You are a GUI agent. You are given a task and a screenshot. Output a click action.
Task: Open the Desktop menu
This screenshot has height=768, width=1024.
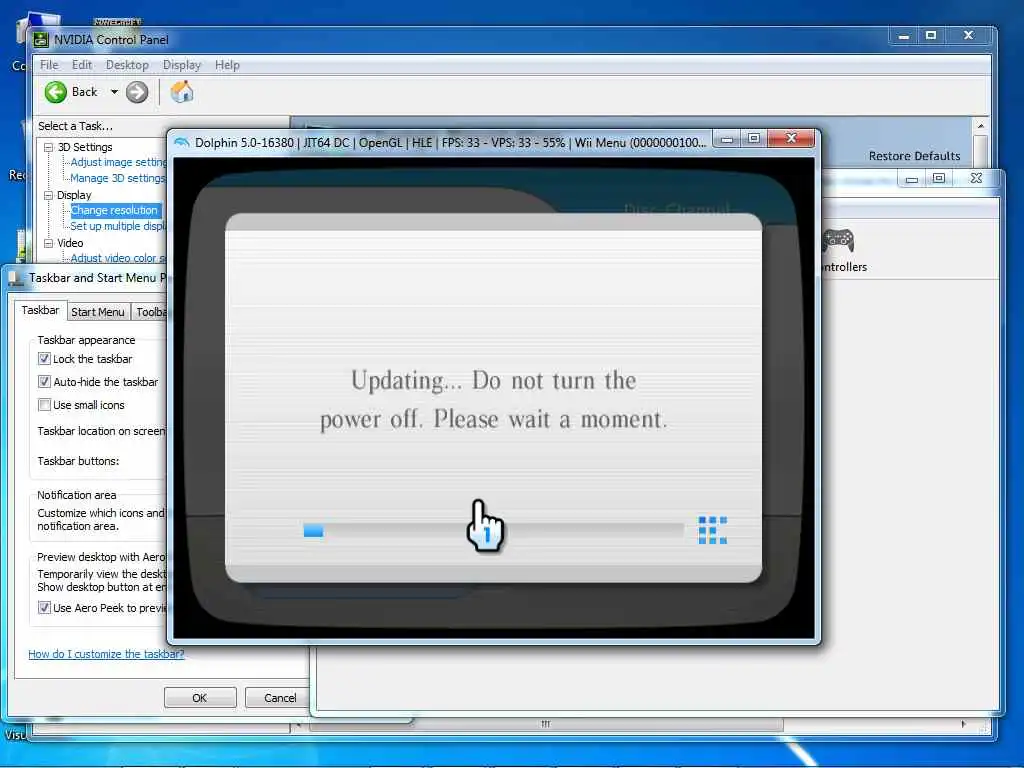pos(127,65)
